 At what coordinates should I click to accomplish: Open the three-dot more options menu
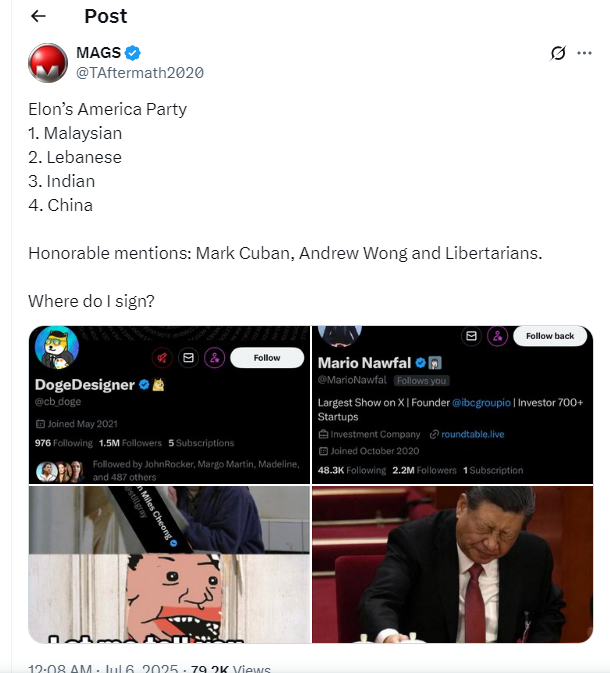tap(584, 53)
